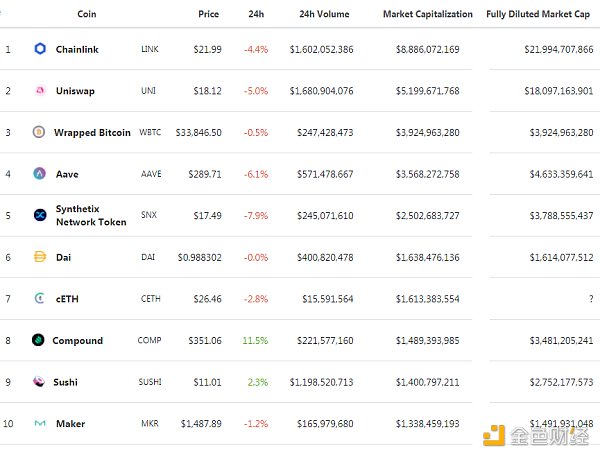Select the MKR ticker symbol
Viewport: 600px width, 457px height.
click(x=150, y=423)
